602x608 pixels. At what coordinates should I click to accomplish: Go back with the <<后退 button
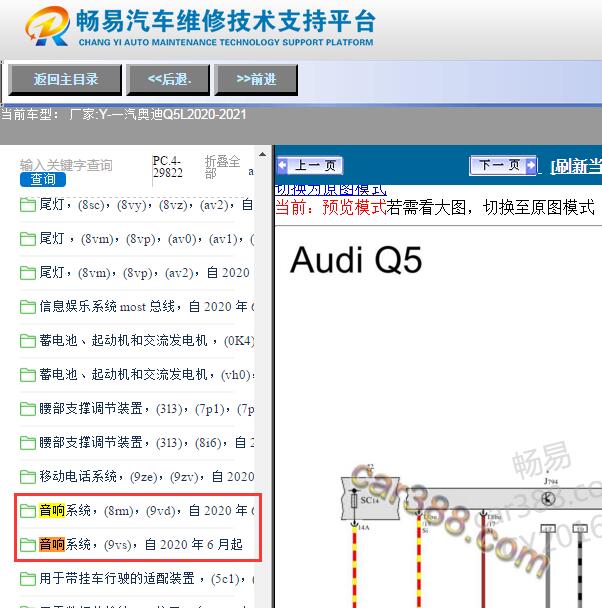pyautogui.click(x=168, y=79)
